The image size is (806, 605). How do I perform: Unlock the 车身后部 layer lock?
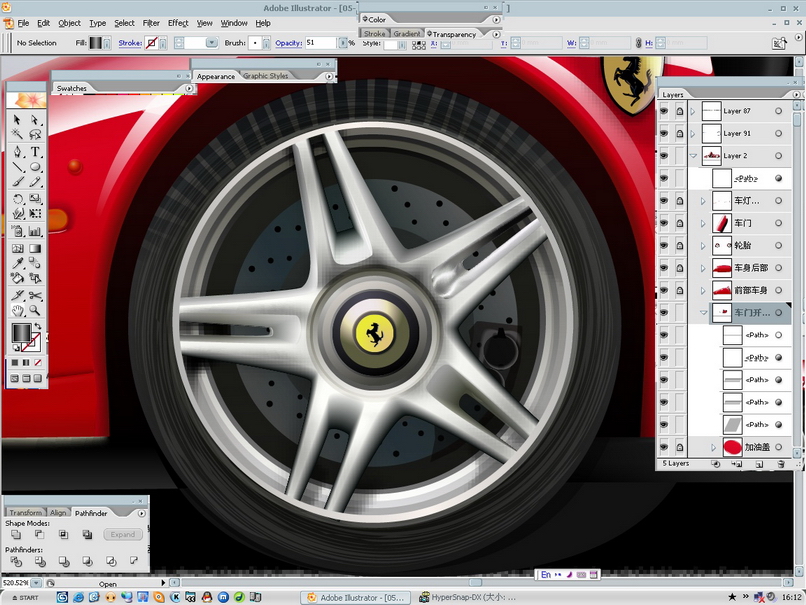(680, 268)
